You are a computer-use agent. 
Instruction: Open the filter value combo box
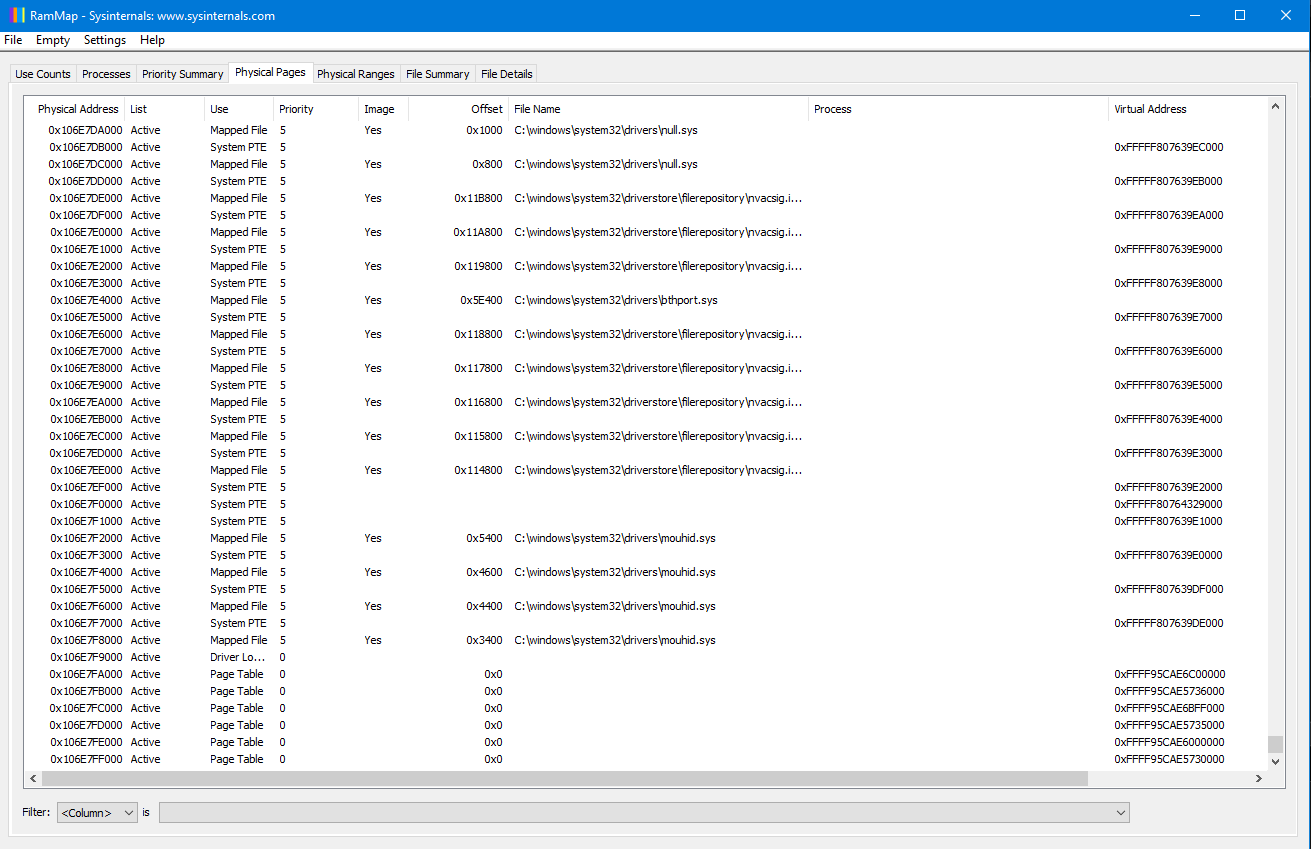click(644, 813)
